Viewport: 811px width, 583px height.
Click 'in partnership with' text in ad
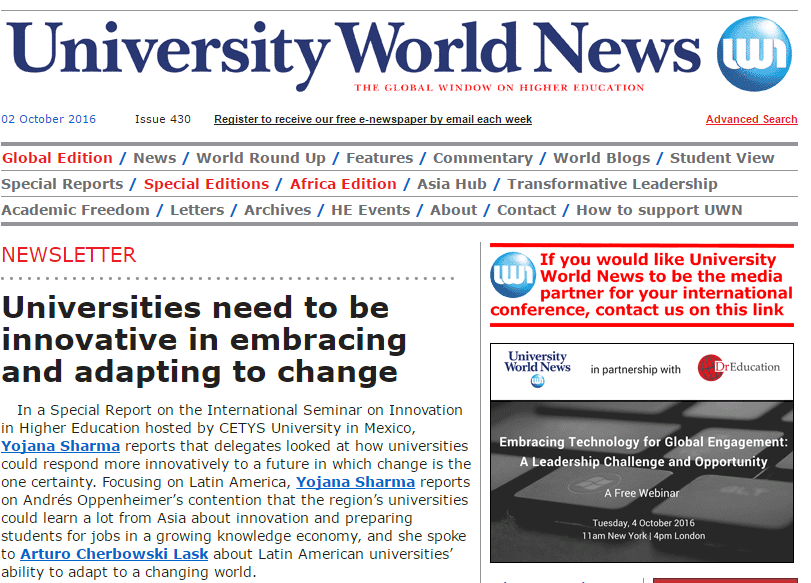(636, 369)
